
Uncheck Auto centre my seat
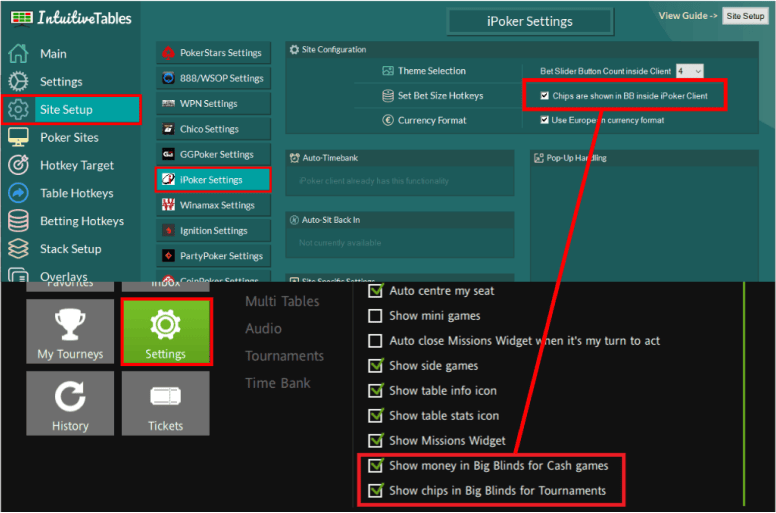click(375, 291)
